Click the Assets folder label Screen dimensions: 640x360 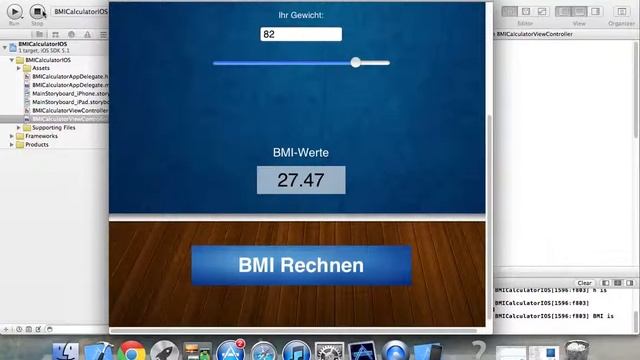pyautogui.click(x=41, y=68)
